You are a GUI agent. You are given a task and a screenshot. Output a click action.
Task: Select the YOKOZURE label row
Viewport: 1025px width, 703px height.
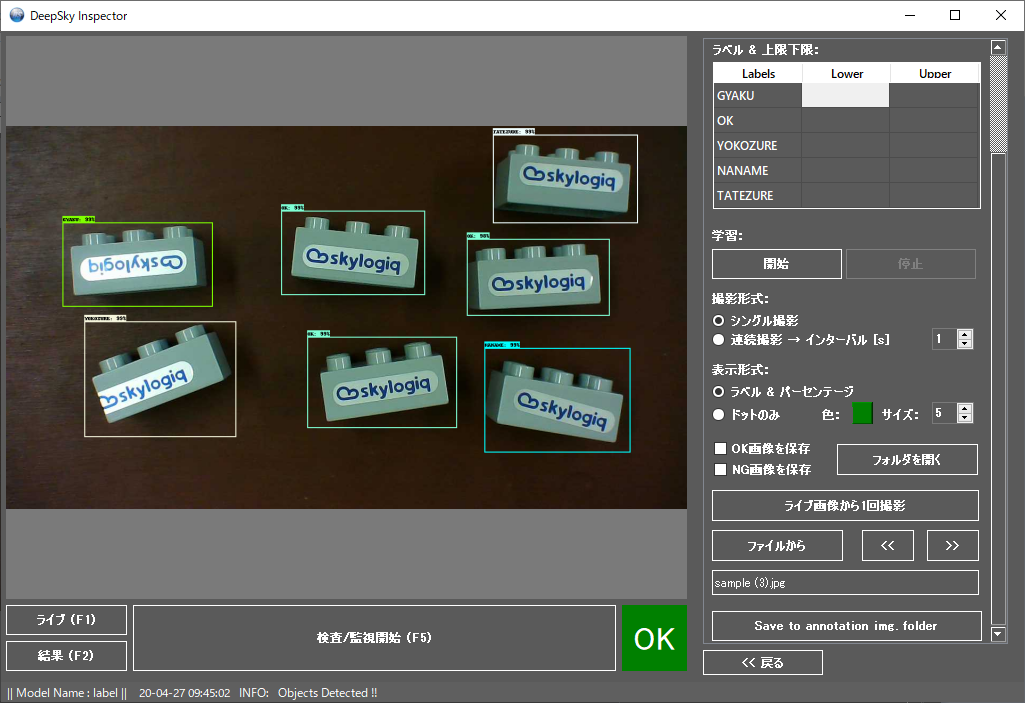(758, 145)
